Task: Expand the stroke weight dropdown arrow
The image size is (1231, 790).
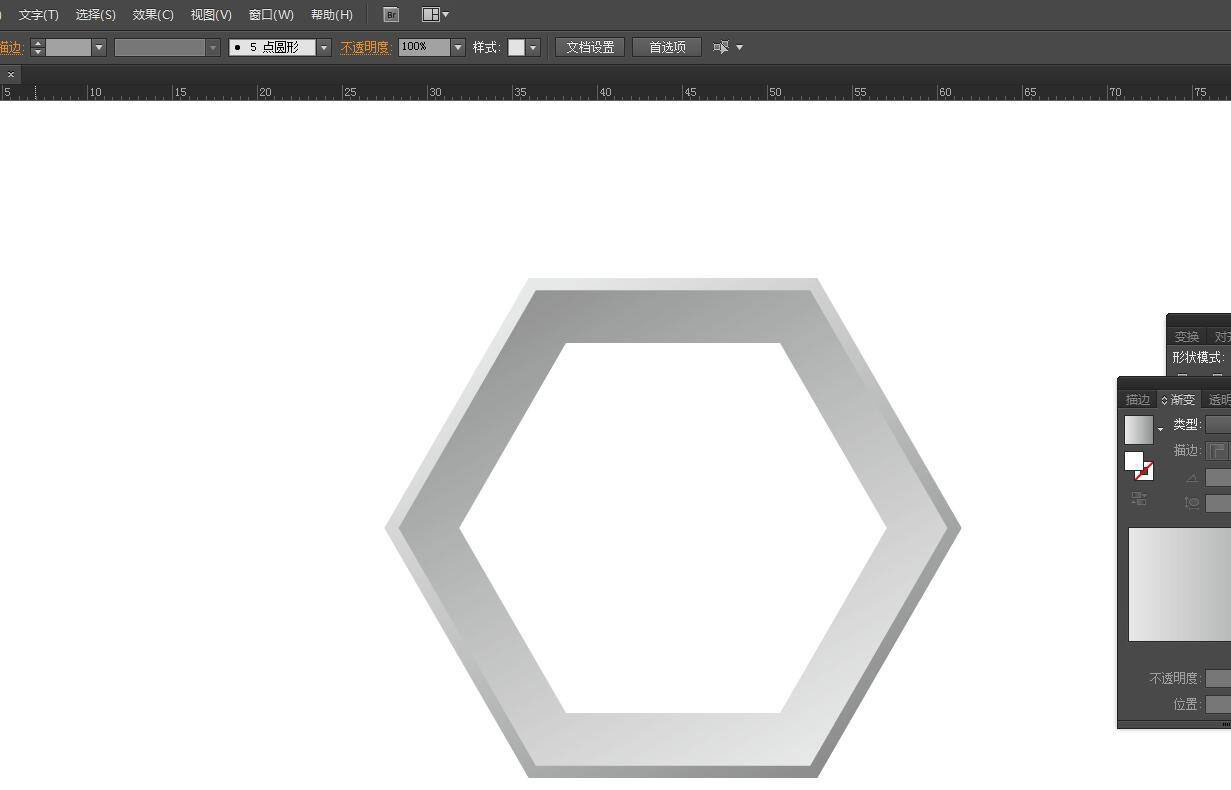Action: [99, 47]
